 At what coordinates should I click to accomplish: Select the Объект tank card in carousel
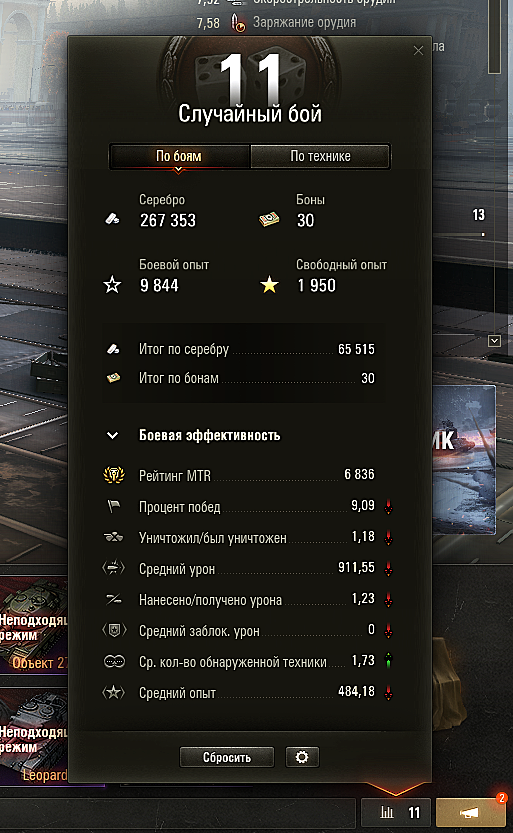[34, 625]
